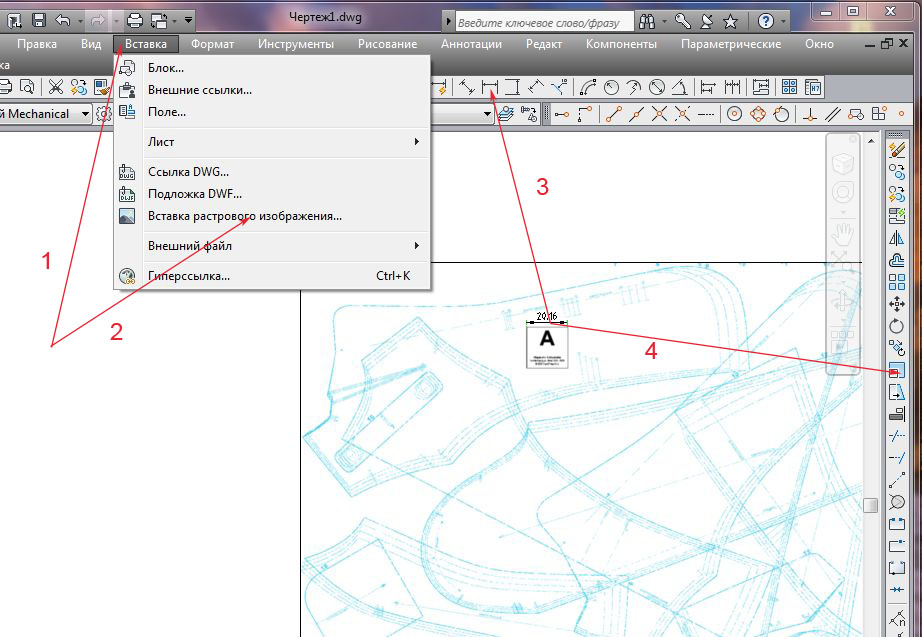Click the Favorites star icon
The width and height of the screenshot is (922, 637).
tap(731, 20)
